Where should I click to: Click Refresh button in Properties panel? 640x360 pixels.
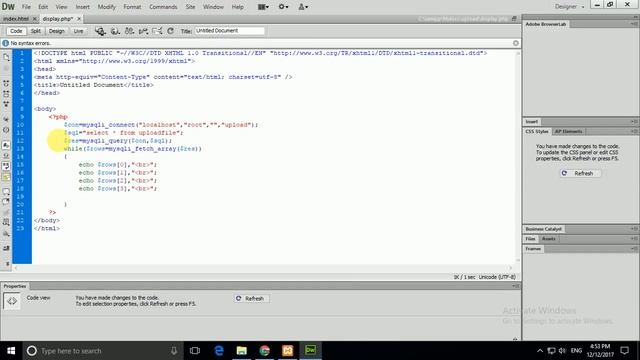[251, 299]
